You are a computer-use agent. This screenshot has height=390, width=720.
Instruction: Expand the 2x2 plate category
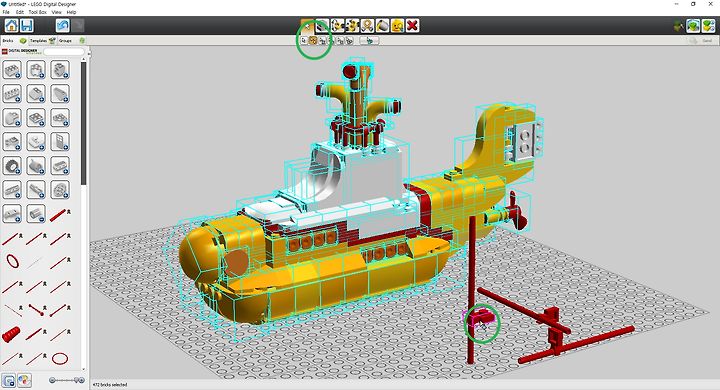pyautogui.click(x=36, y=118)
